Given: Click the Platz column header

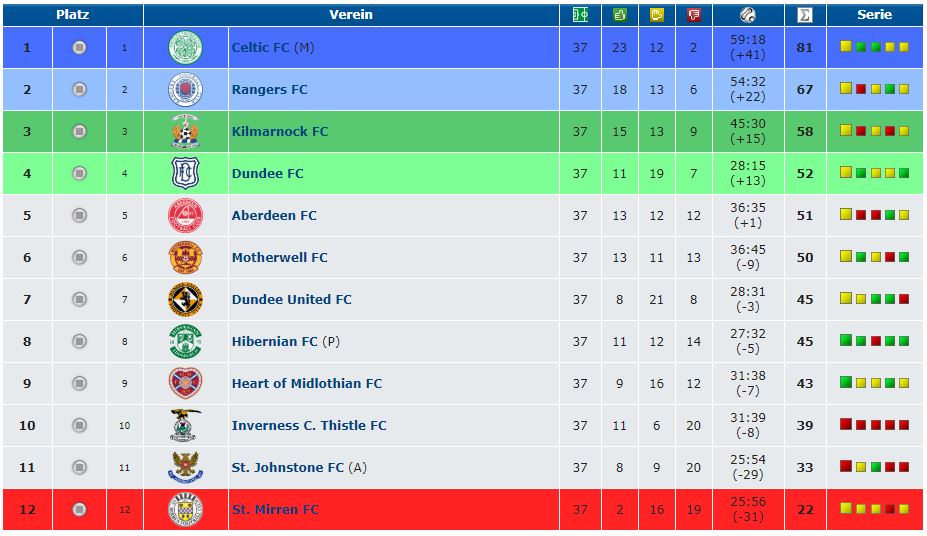Looking at the screenshot, I should coord(73,15).
